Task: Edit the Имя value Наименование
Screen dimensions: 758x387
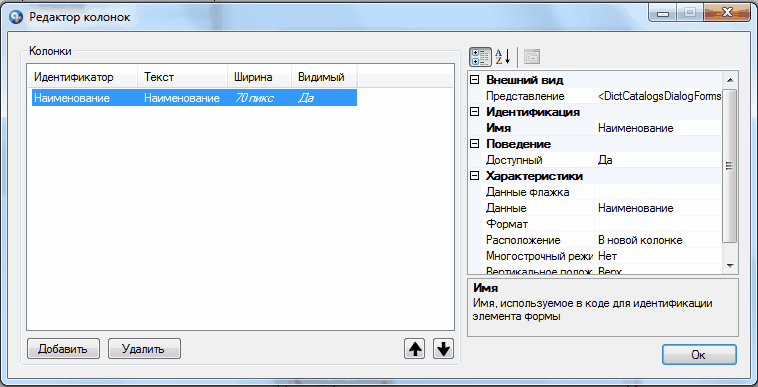Action: [659, 128]
